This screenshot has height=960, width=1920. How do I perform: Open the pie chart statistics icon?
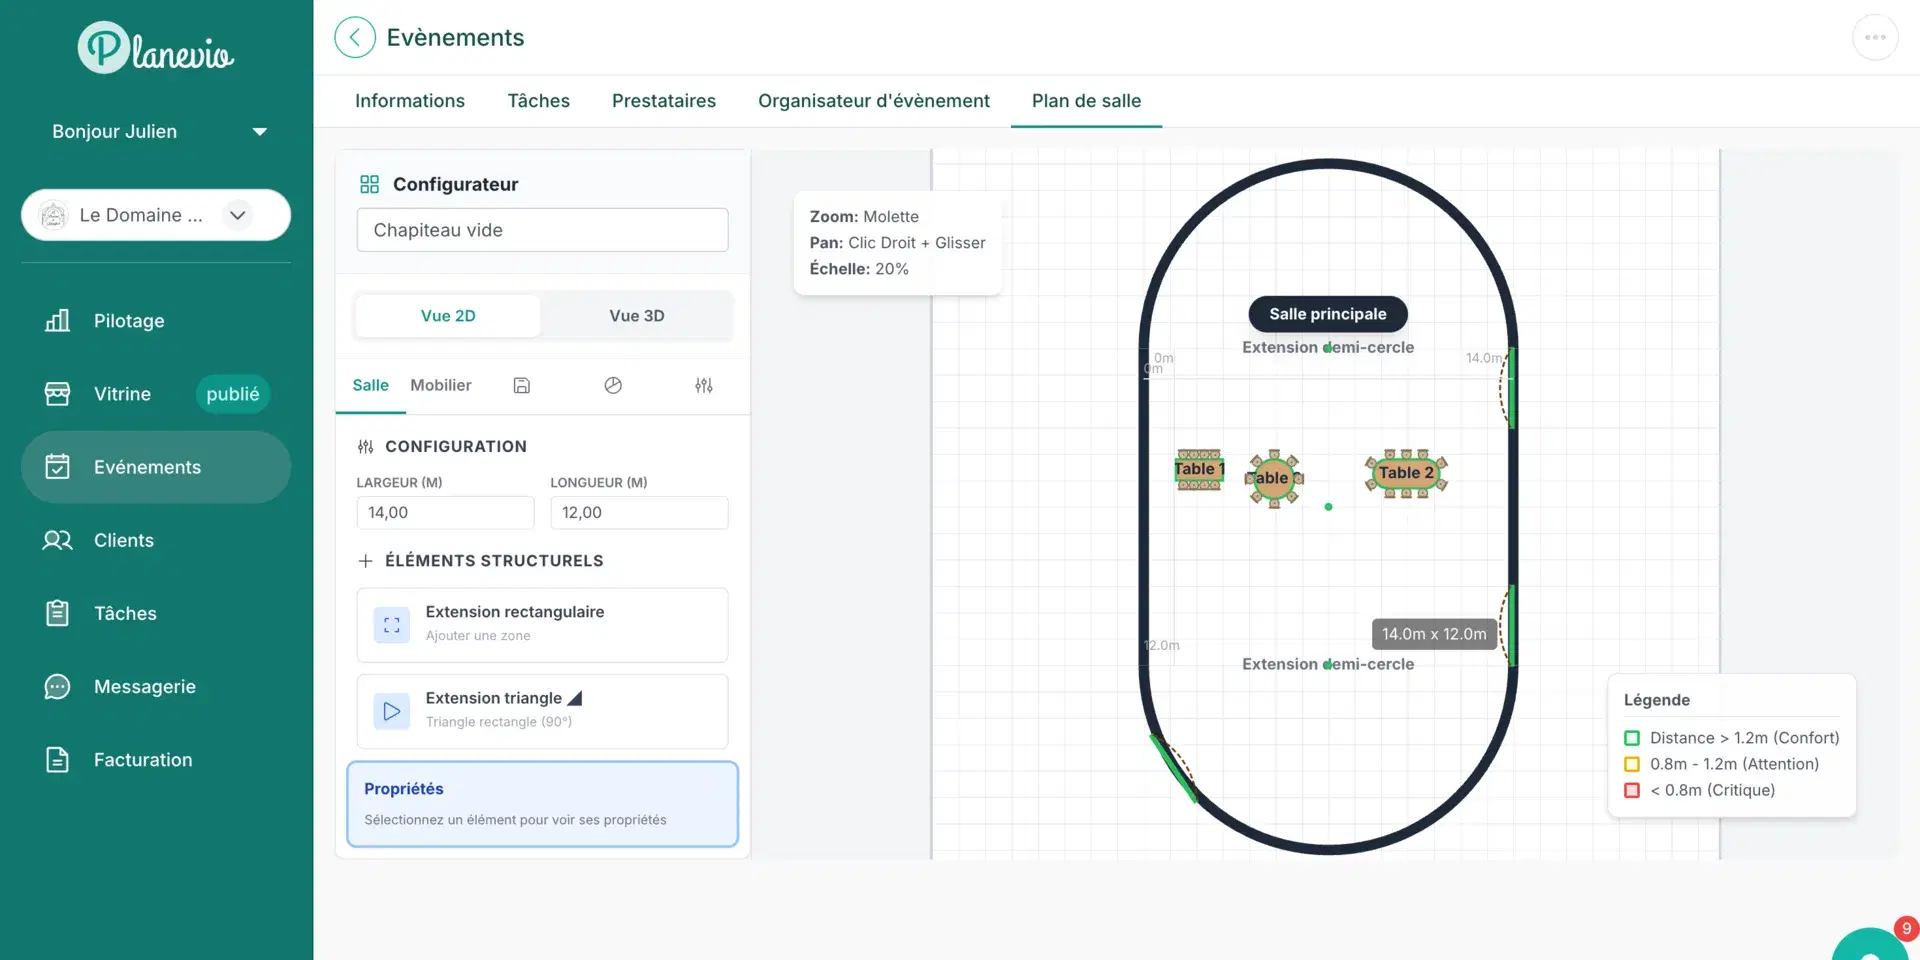tap(613, 386)
